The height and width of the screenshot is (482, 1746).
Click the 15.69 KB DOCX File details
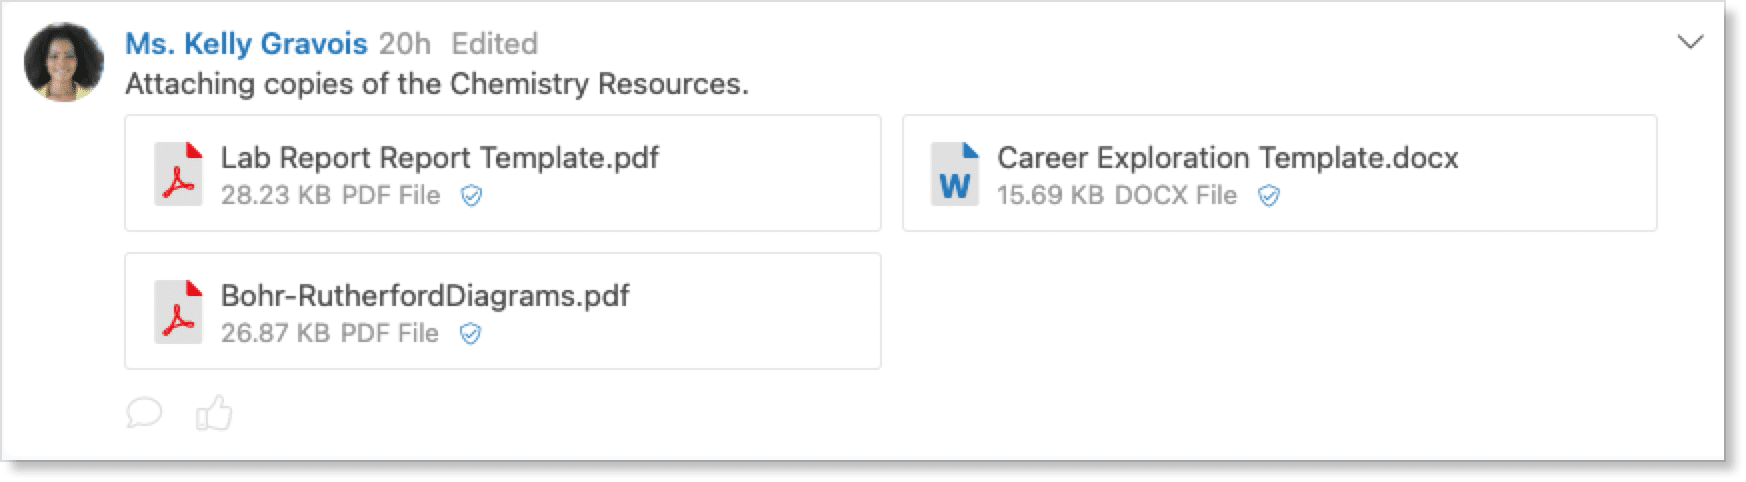[x=1116, y=195]
